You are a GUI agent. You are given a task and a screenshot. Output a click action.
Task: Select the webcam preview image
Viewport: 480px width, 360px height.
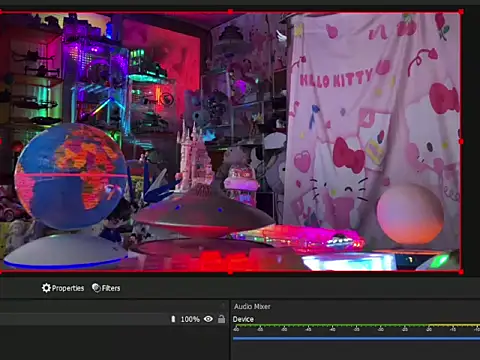click(x=230, y=142)
